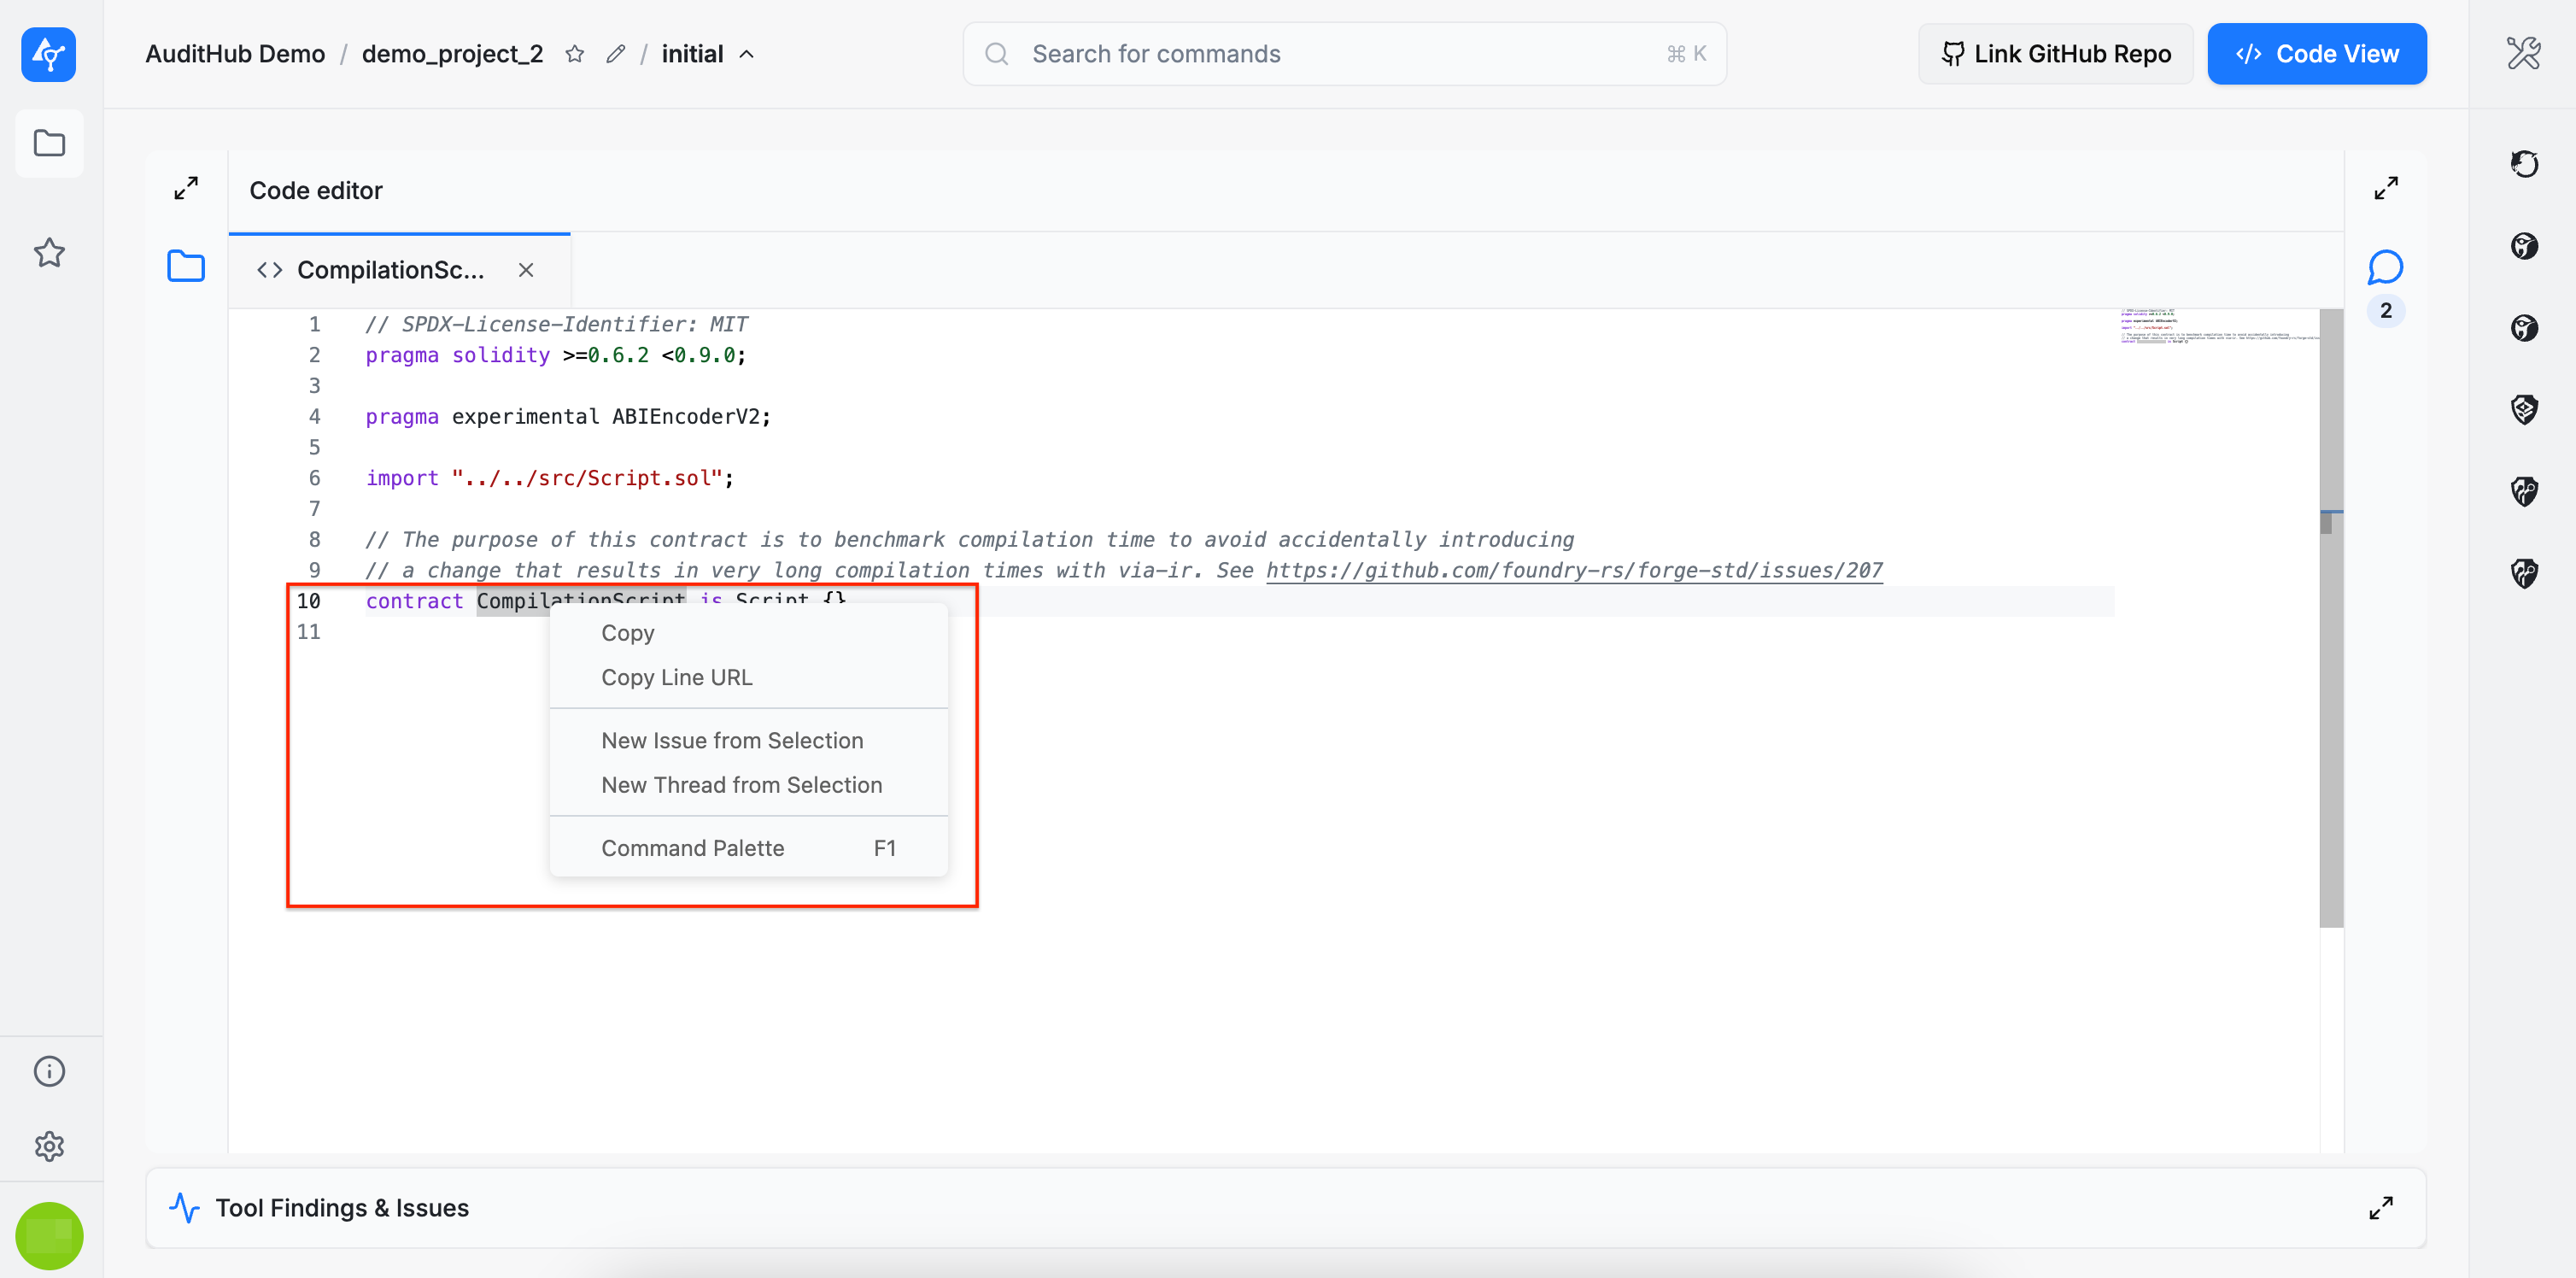Open settings gear in sidebar
This screenshot has width=2576, height=1278.
coord(49,1146)
